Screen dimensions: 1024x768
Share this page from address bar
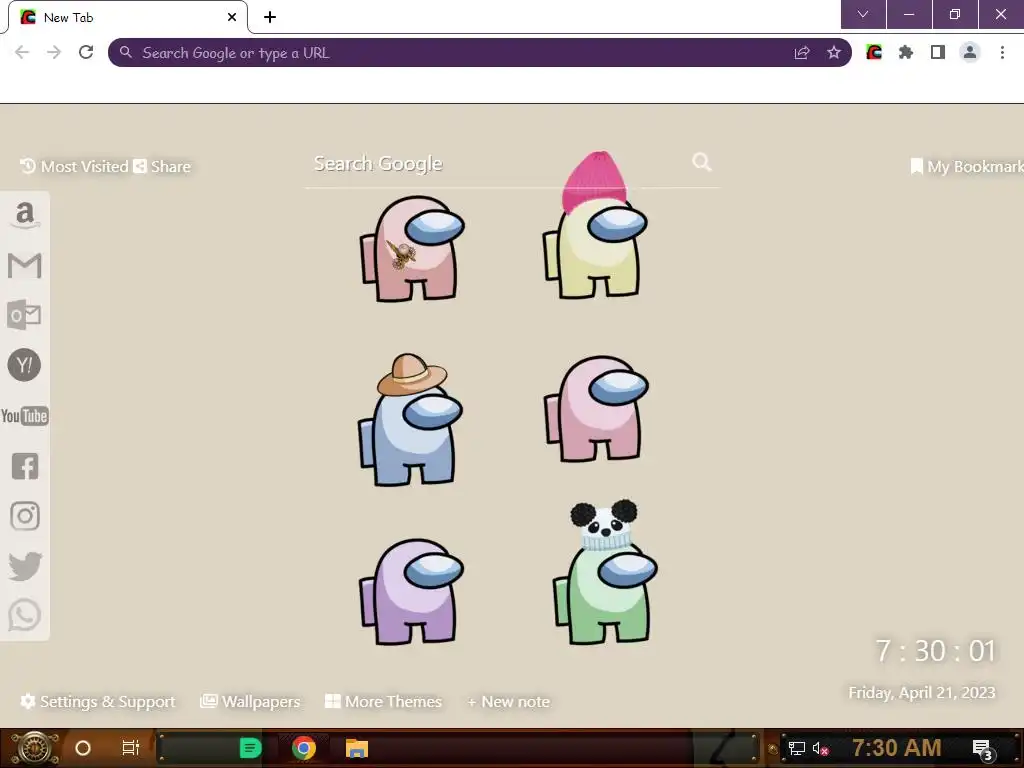[802, 53]
